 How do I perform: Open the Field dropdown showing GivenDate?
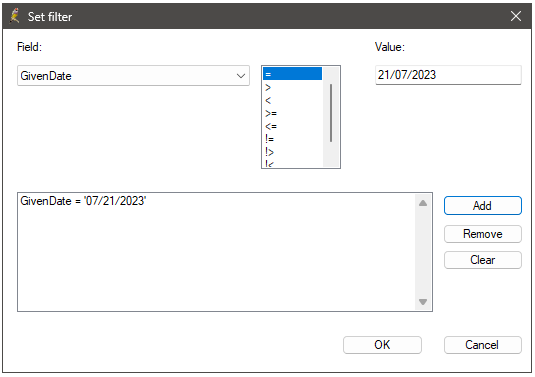[x=133, y=75]
